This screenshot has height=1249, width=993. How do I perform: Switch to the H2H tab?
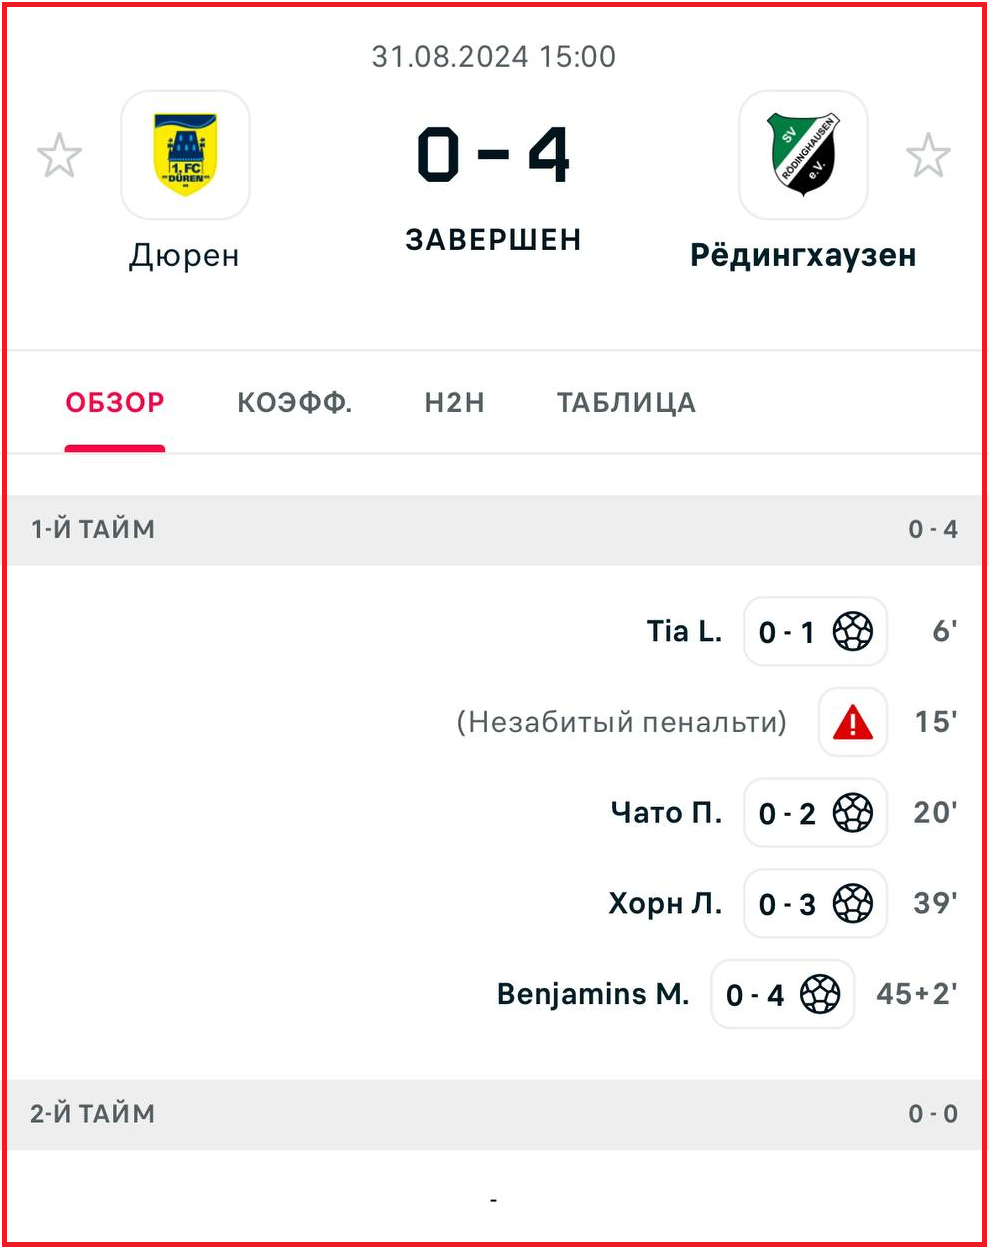tap(454, 403)
